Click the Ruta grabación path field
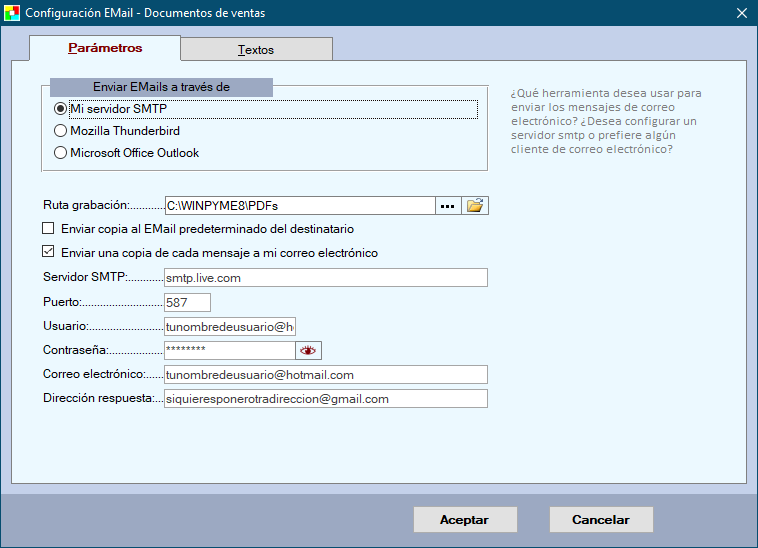Screen dimensions: 758x548 pyautogui.click(x=298, y=206)
